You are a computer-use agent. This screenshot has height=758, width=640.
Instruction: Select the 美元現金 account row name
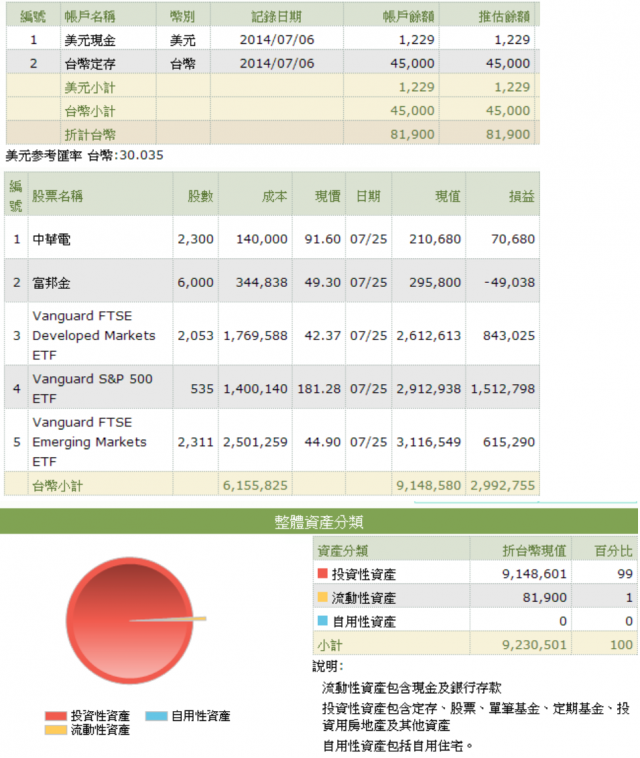pyautogui.click(x=90, y=40)
